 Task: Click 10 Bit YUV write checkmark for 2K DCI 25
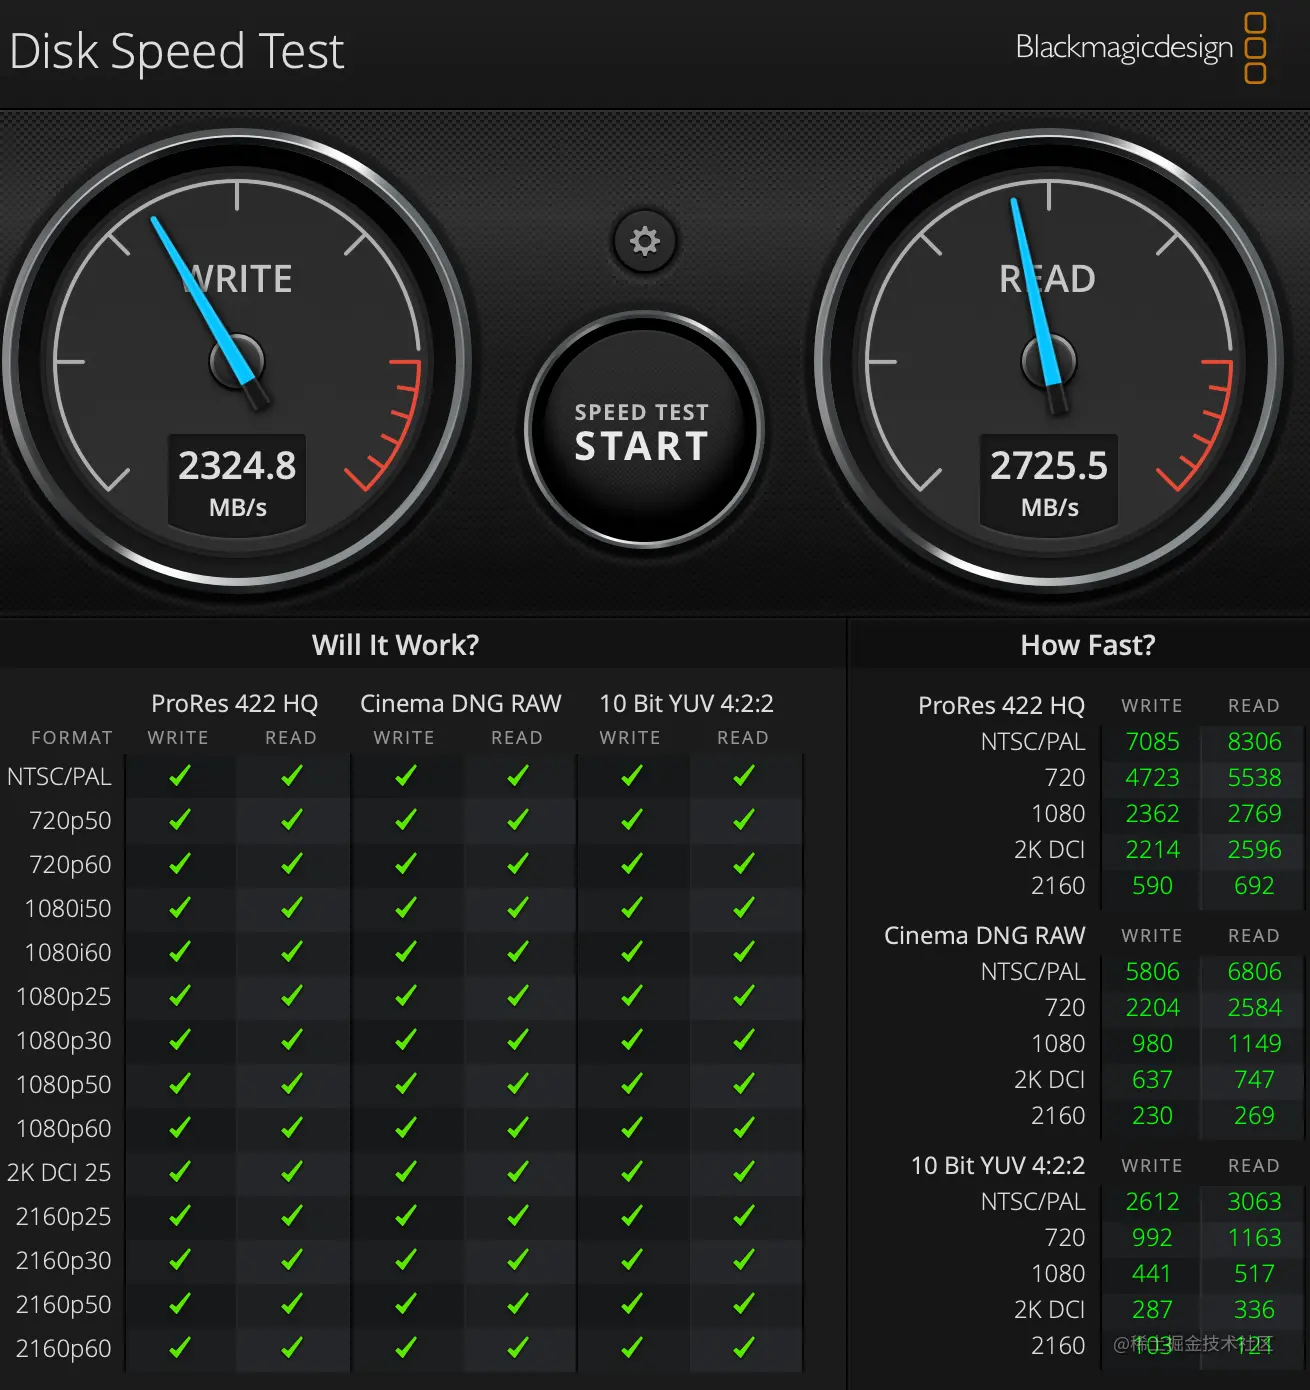coord(632,1172)
